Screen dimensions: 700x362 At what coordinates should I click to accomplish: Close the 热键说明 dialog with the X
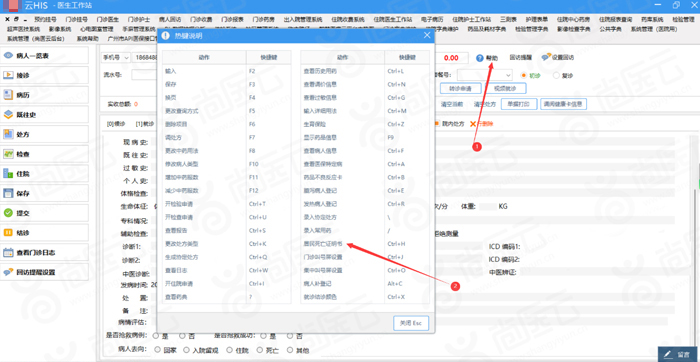(427, 36)
